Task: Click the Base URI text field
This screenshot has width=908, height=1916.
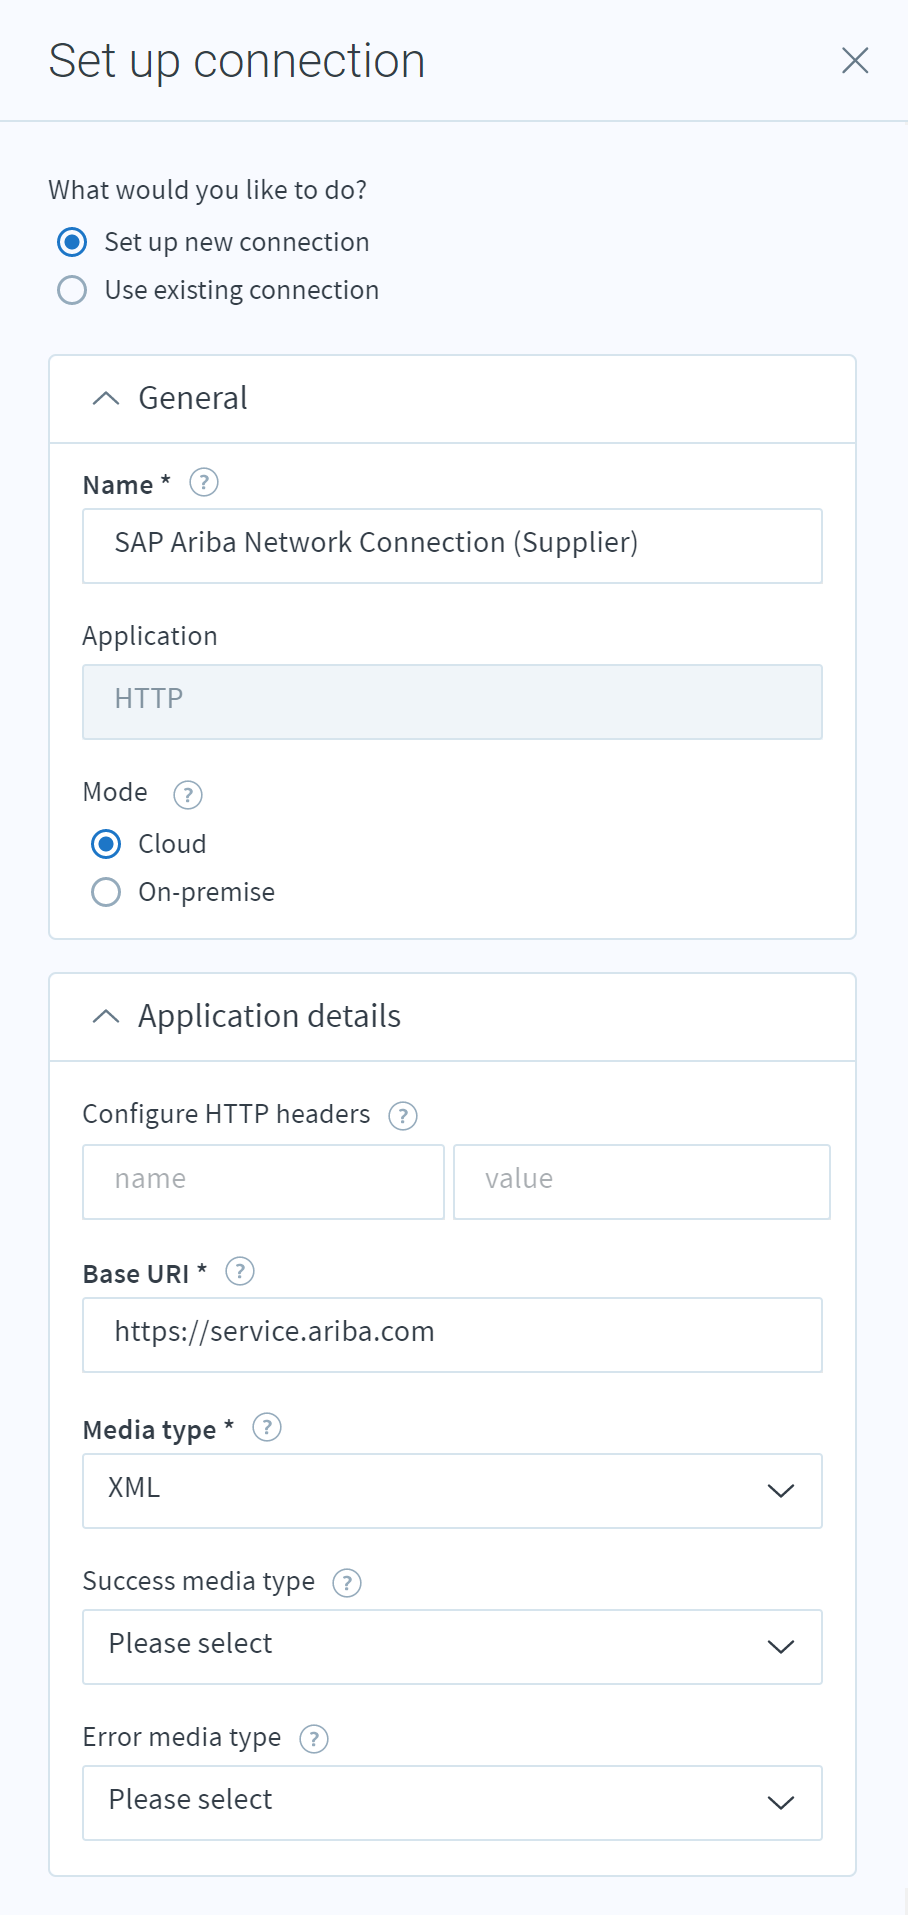Action: [x=452, y=1335]
